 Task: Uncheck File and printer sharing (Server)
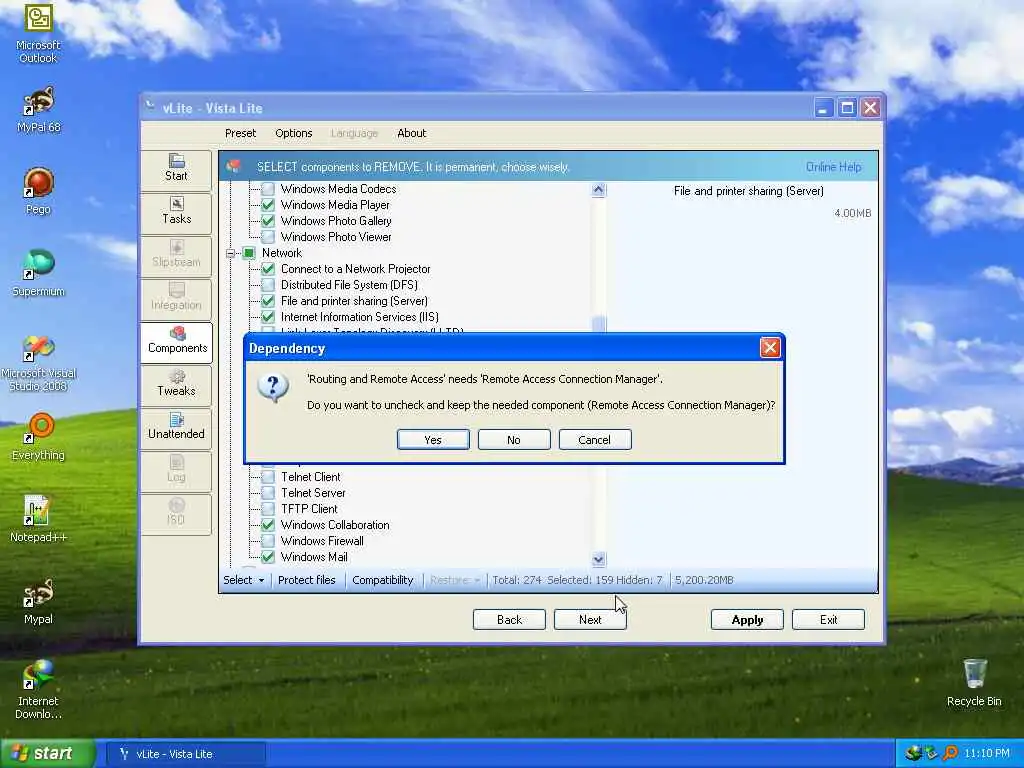(268, 301)
